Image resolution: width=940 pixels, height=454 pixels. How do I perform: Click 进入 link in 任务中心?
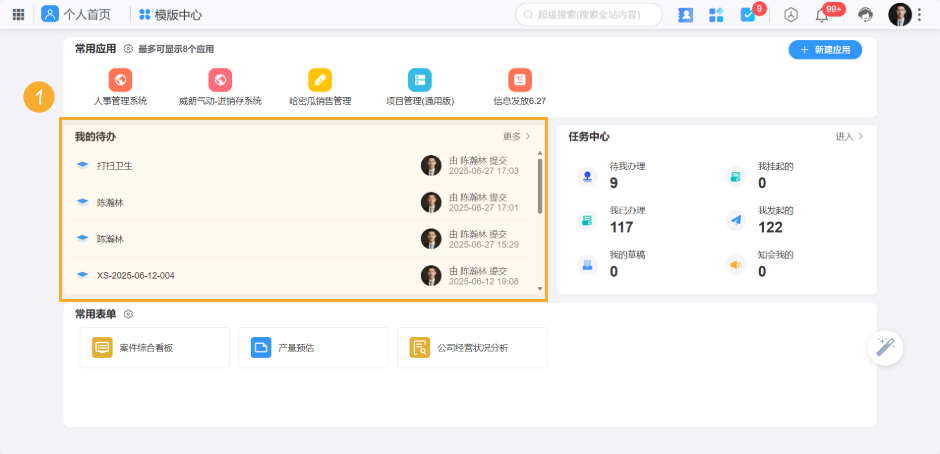coord(849,136)
